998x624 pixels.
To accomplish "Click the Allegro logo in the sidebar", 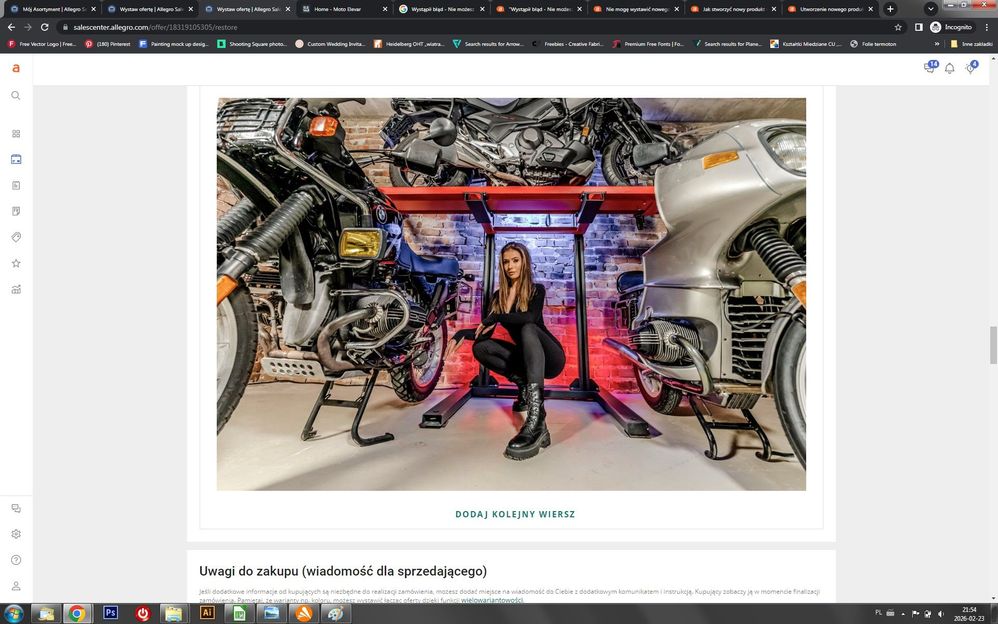I will [x=16, y=68].
